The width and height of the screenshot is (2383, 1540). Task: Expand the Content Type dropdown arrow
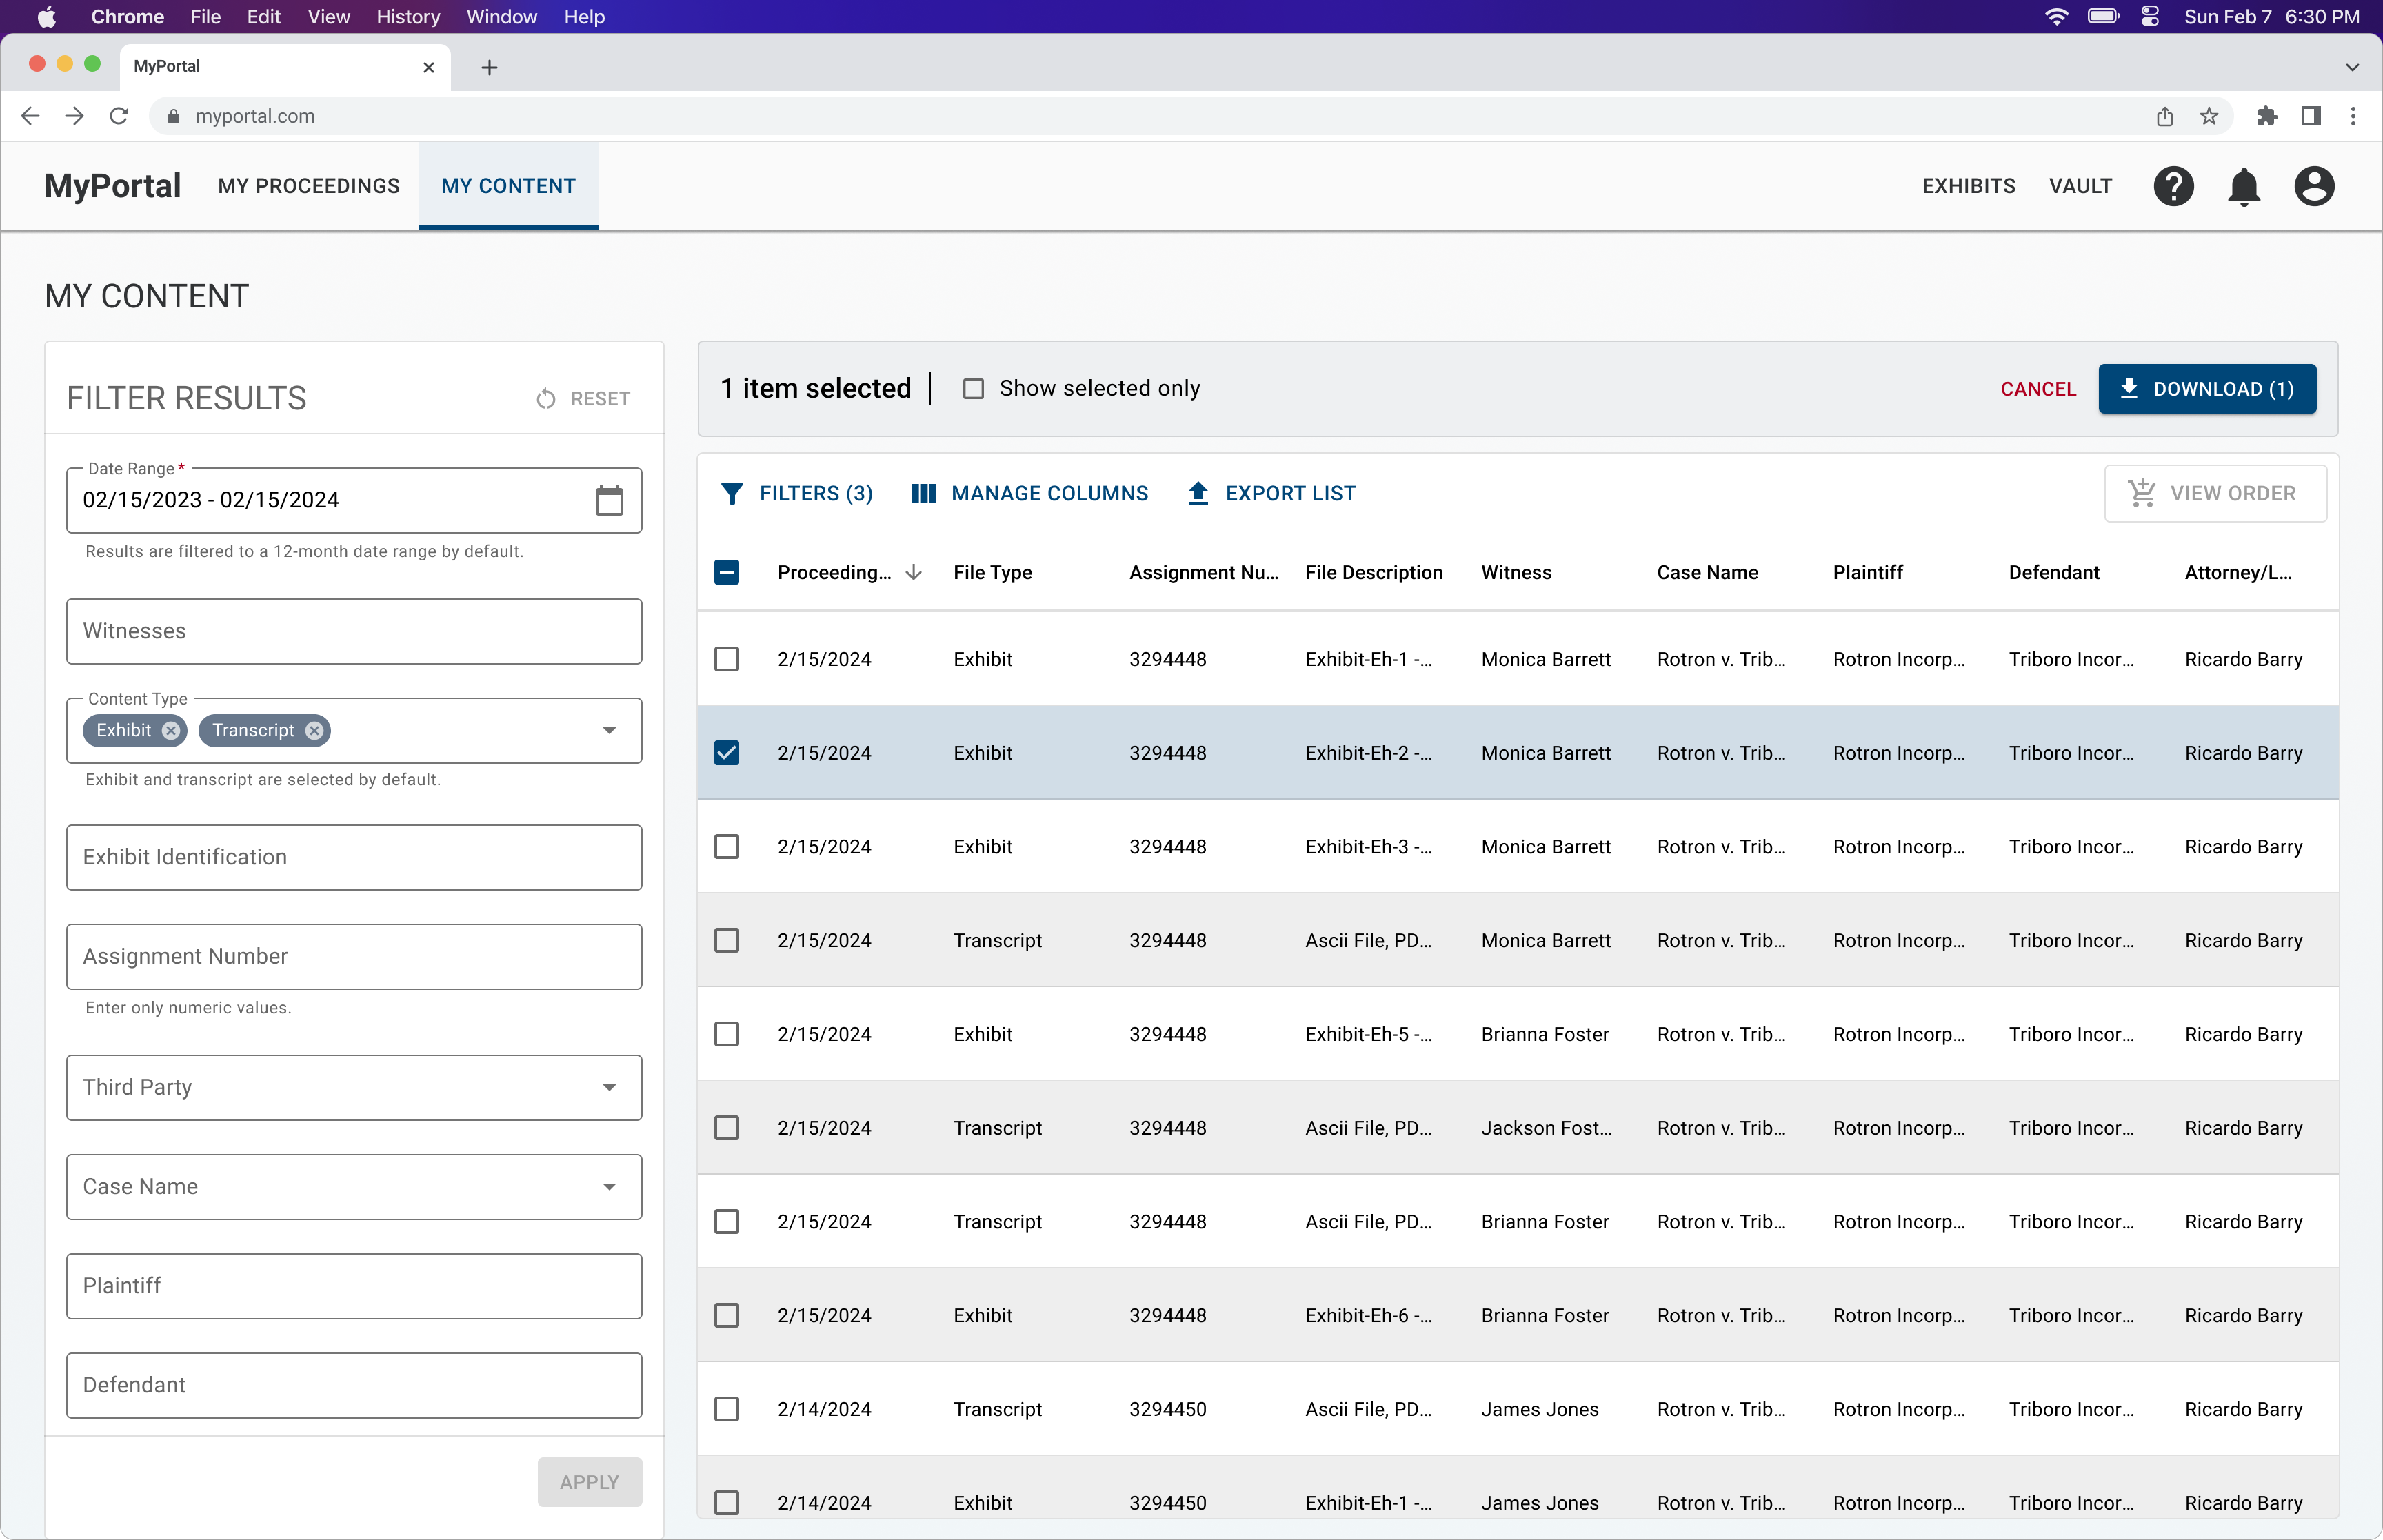[609, 731]
